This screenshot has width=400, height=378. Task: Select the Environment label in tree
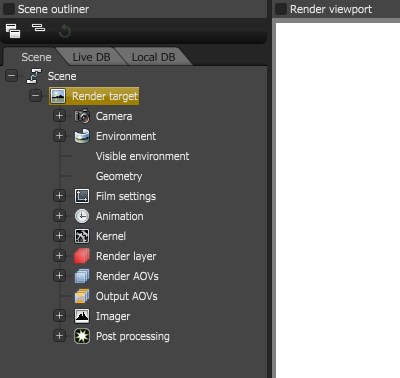click(126, 136)
